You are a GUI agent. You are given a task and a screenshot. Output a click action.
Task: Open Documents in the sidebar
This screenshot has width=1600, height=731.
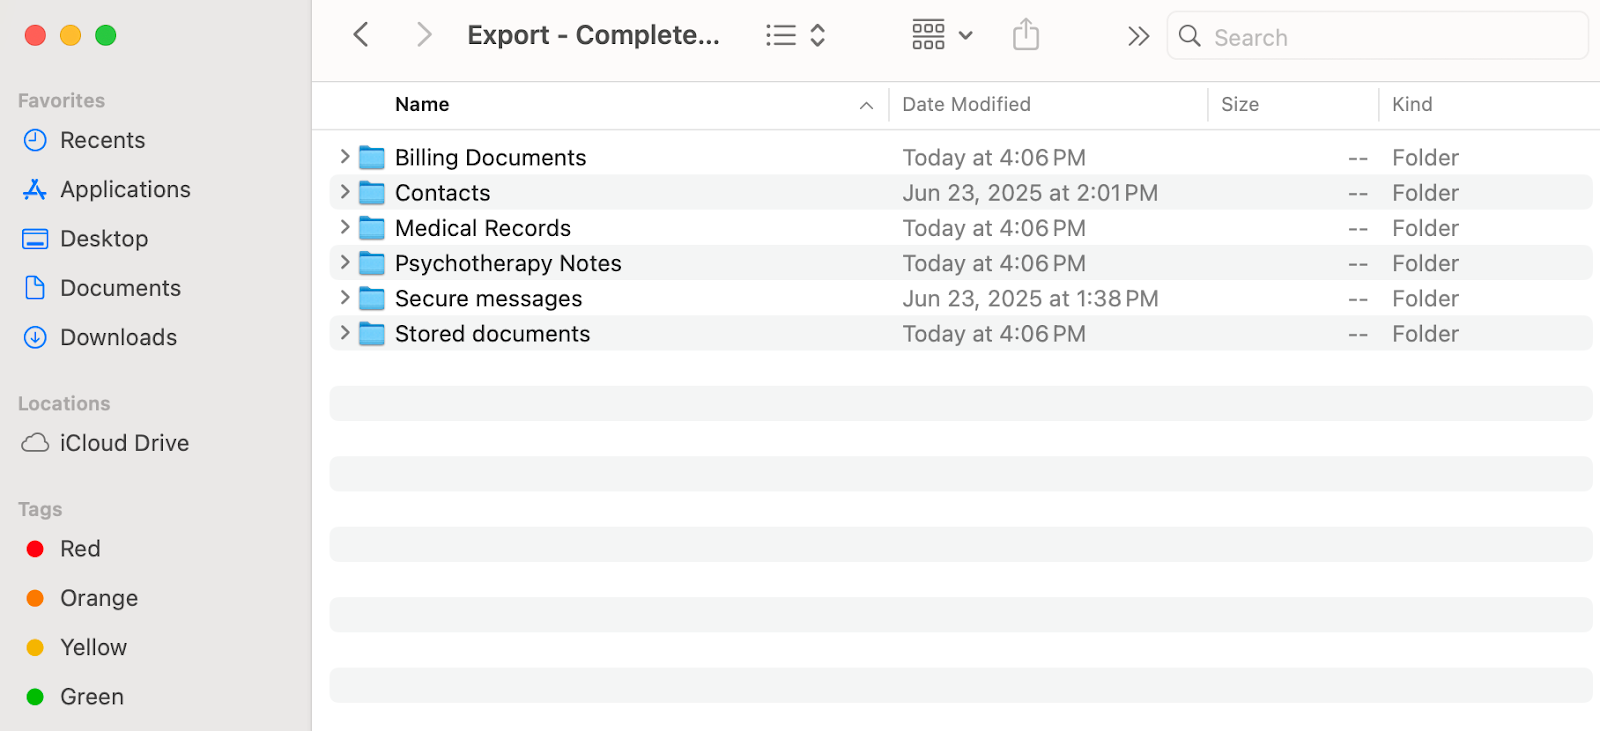tap(120, 288)
